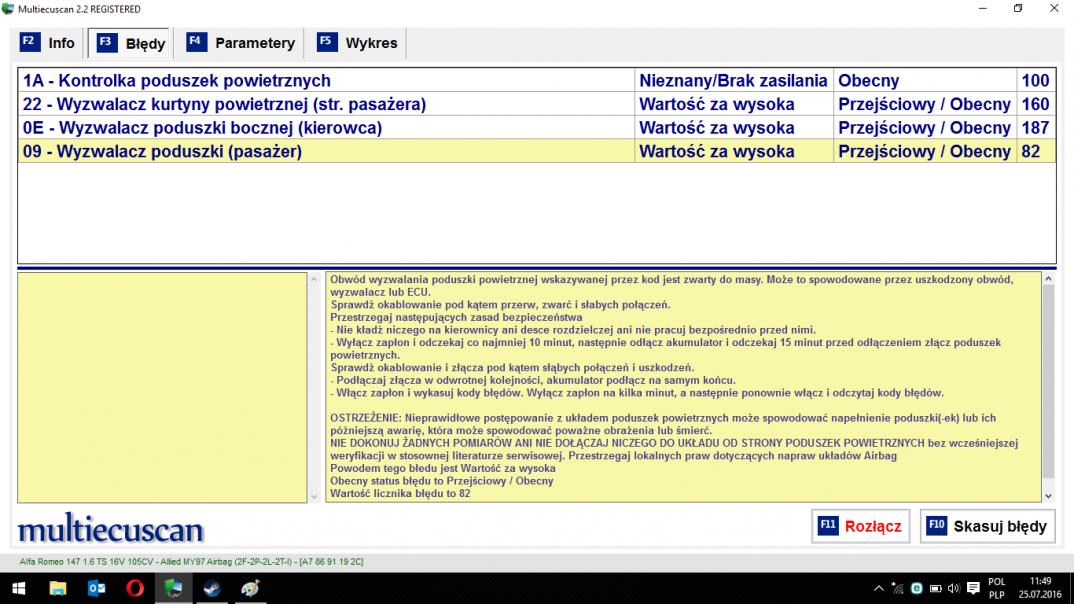Click scroll-up arrow of description panel
The image size is (1074, 604).
point(1049,279)
